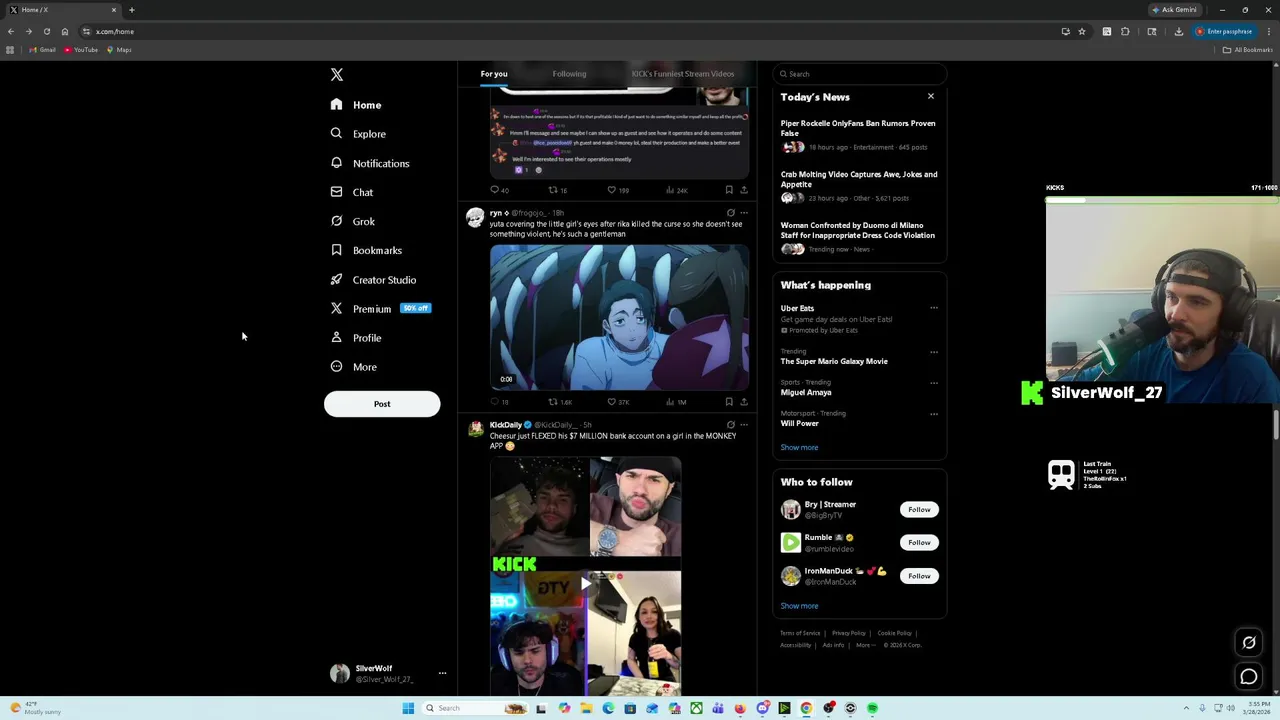Image resolution: width=1280 pixels, height=720 pixels.
Task: Open more options on KickDaily post
Action: pyautogui.click(x=744, y=425)
